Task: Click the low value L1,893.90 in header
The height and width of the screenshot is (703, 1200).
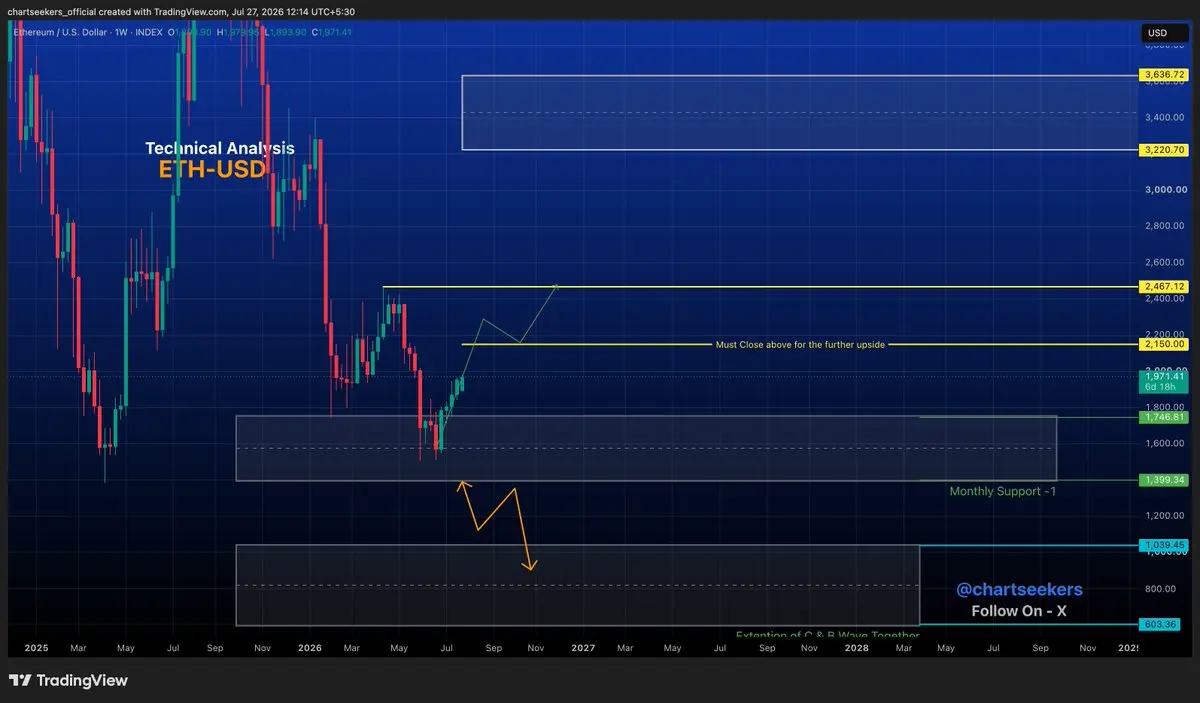Action: 287,32
